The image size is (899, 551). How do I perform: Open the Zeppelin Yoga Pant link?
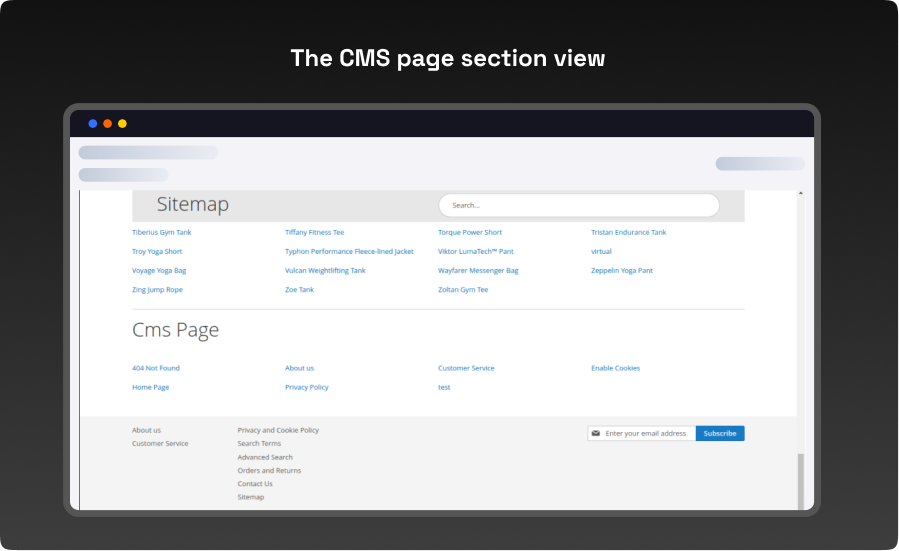(x=621, y=270)
